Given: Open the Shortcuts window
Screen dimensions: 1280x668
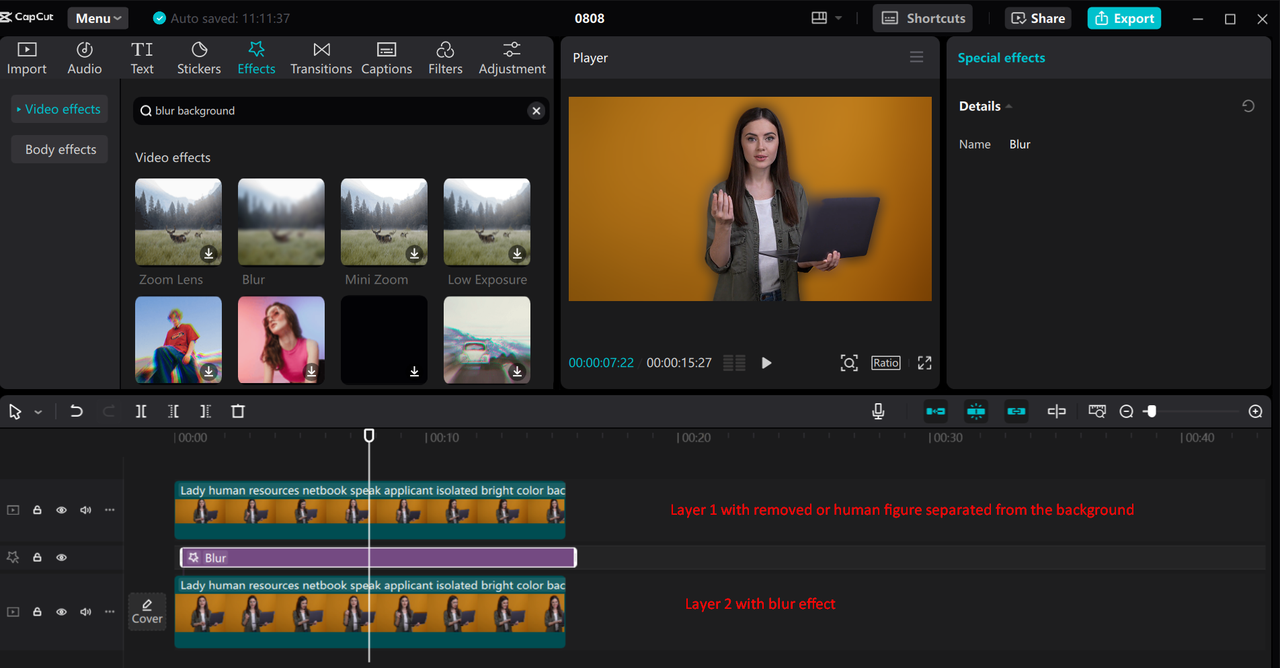Looking at the screenshot, I should (924, 18).
